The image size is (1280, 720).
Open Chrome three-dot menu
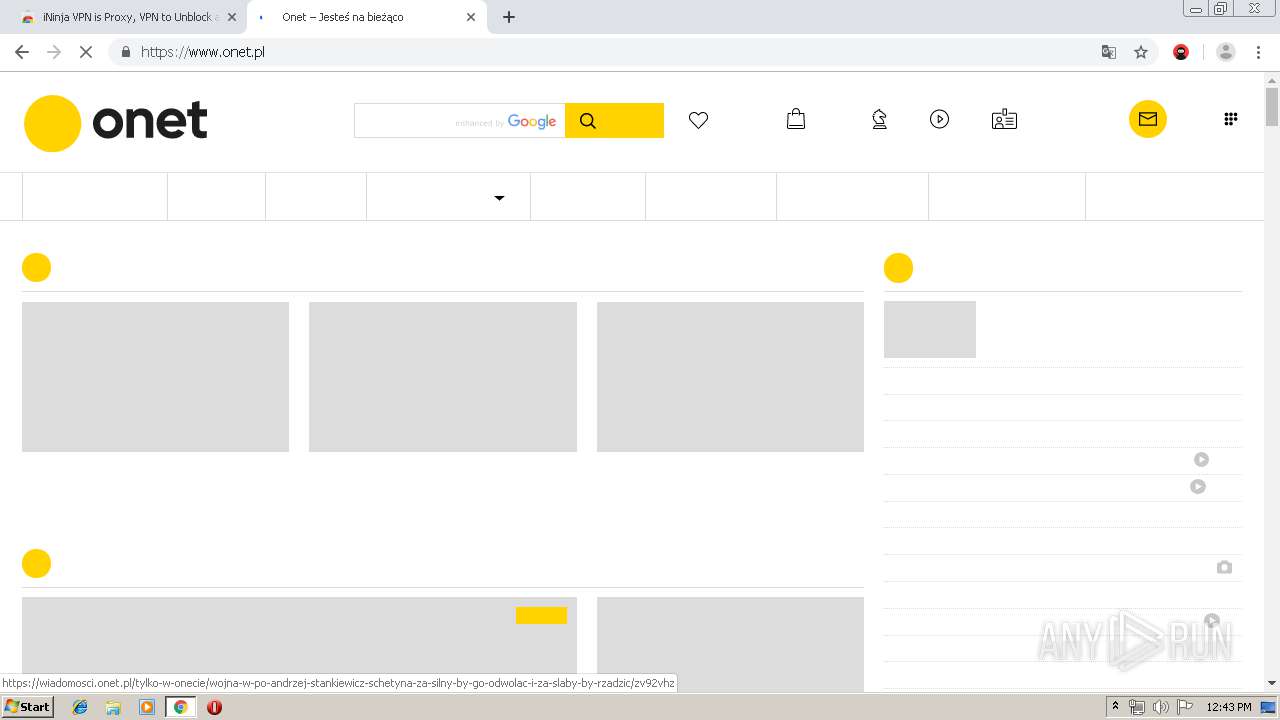click(x=1258, y=52)
